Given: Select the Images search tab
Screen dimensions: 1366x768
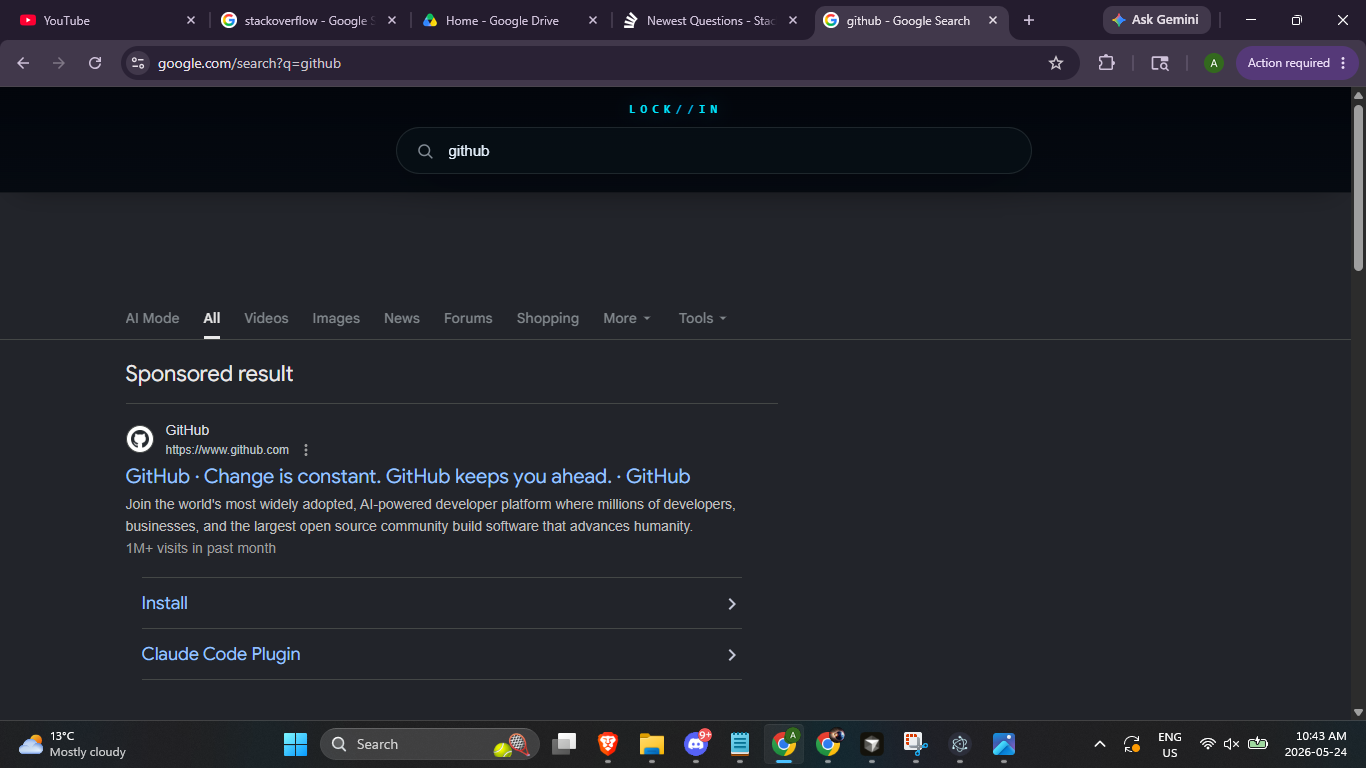Looking at the screenshot, I should point(336,318).
